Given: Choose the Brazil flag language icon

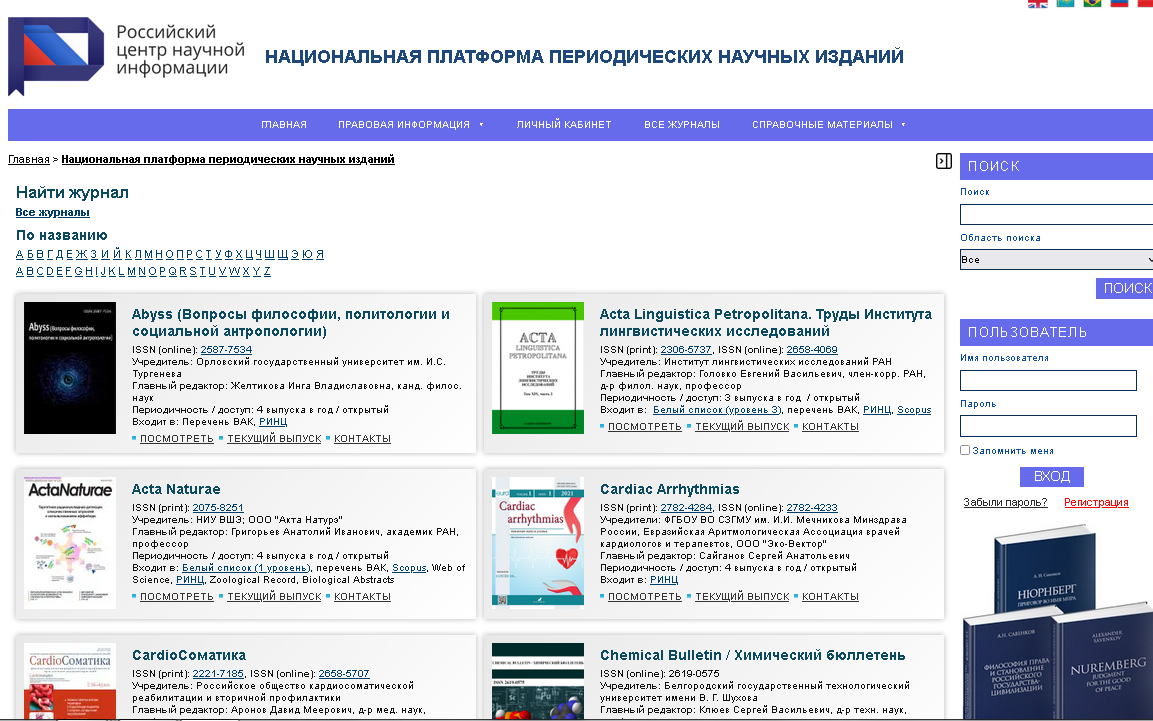Looking at the screenshot, I should (x=1092, y=3).
